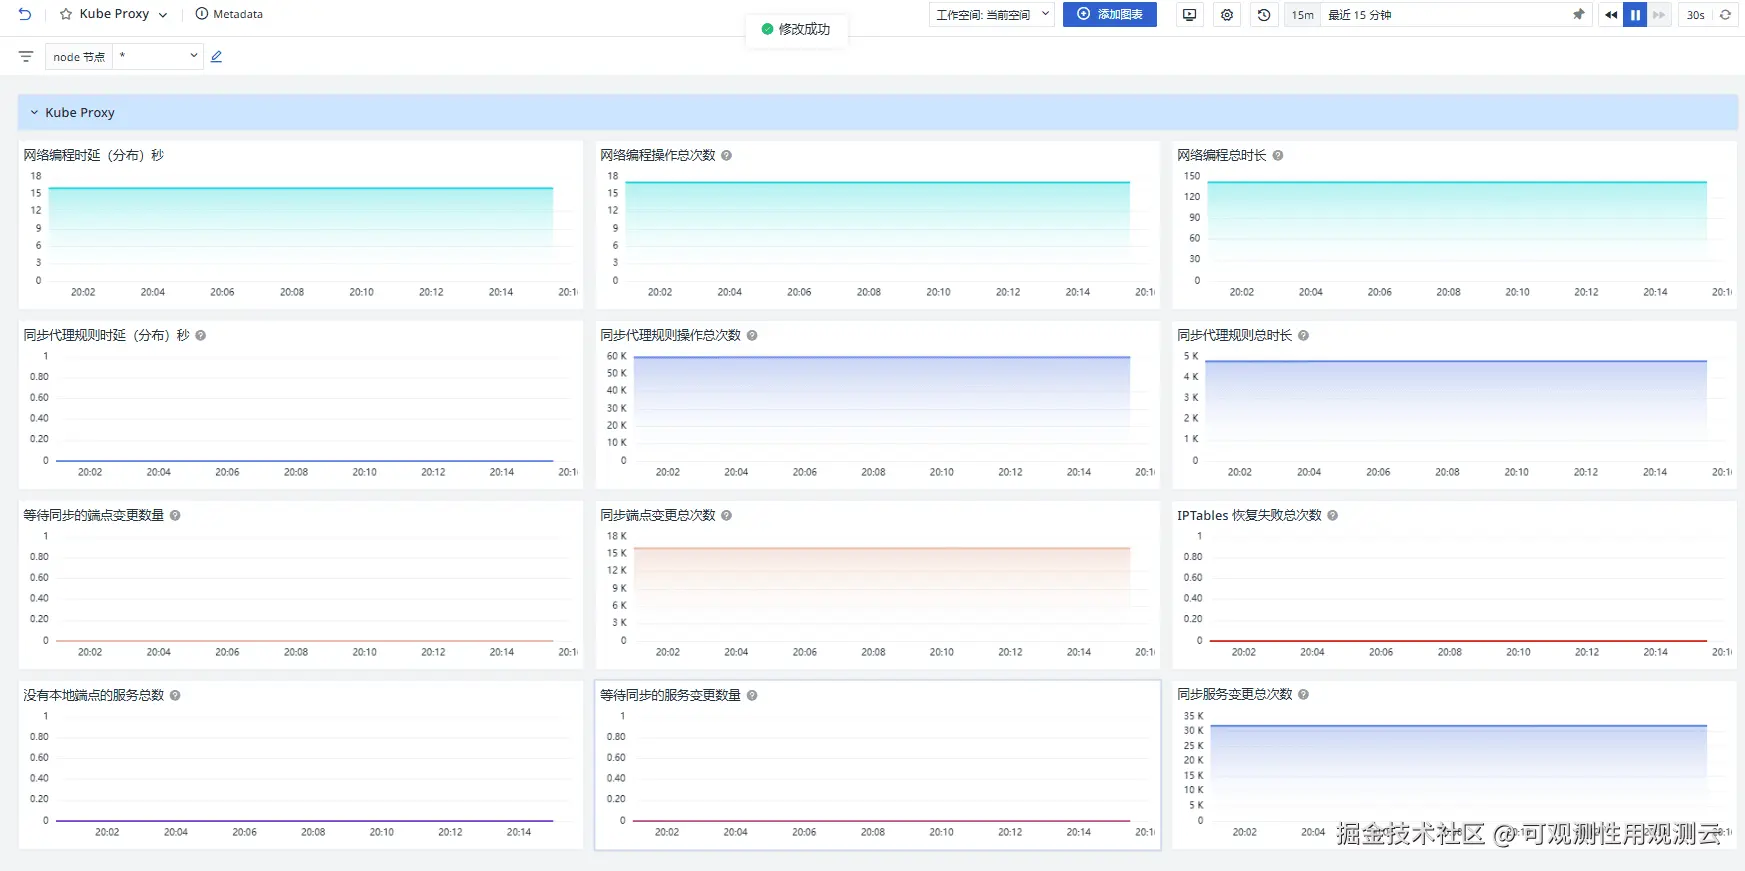1745x871 pixels.
Task: Step the time range forward with double-right arrows
Action: [x=1659, y=15]
